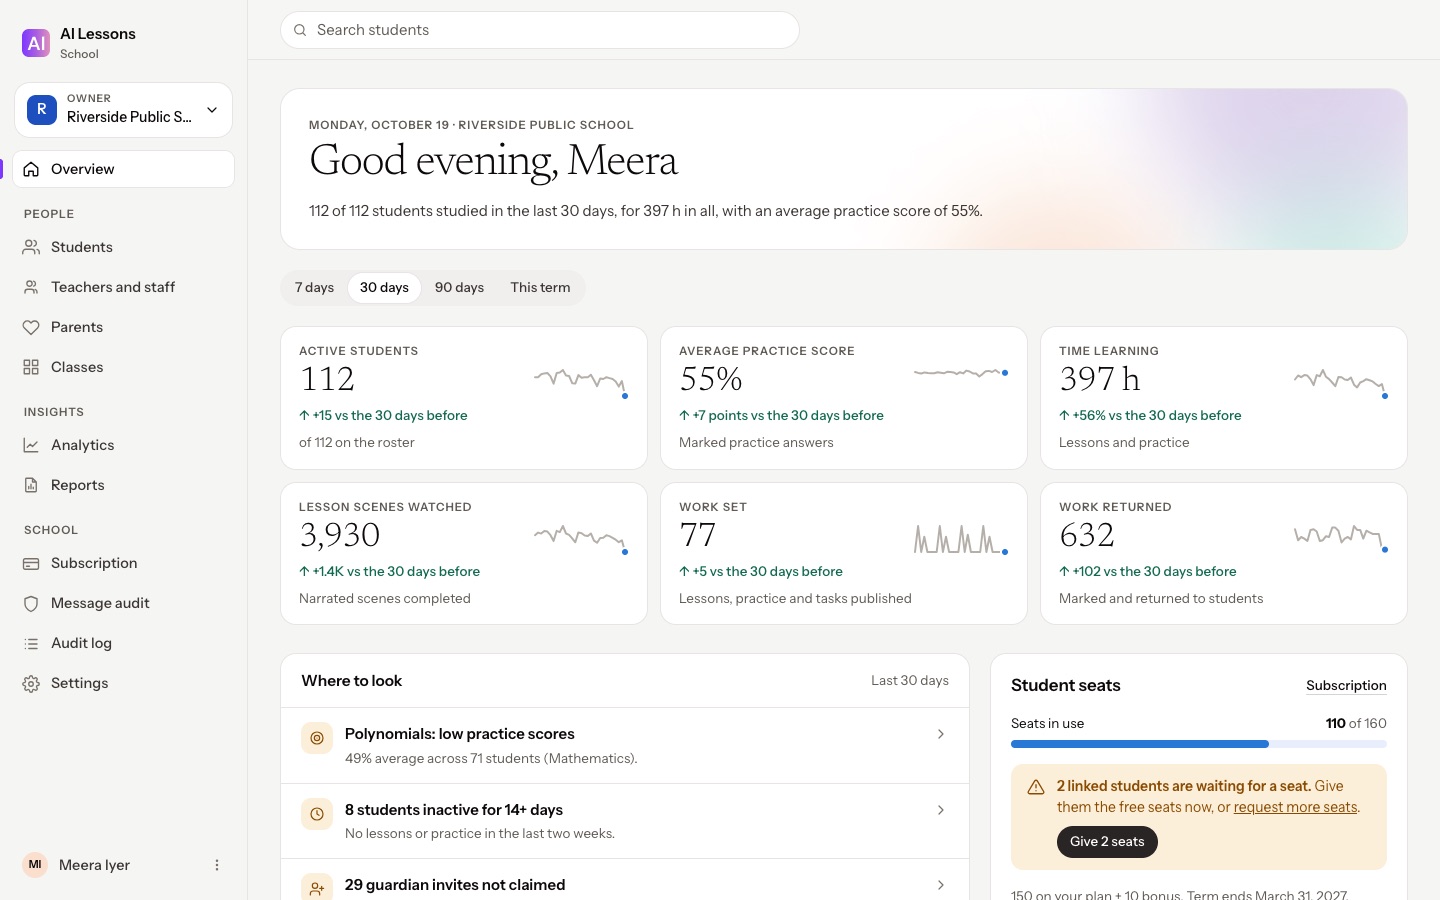
Task: Expand the Polynomials low practice scores row
Action: [x=625, y=745]
